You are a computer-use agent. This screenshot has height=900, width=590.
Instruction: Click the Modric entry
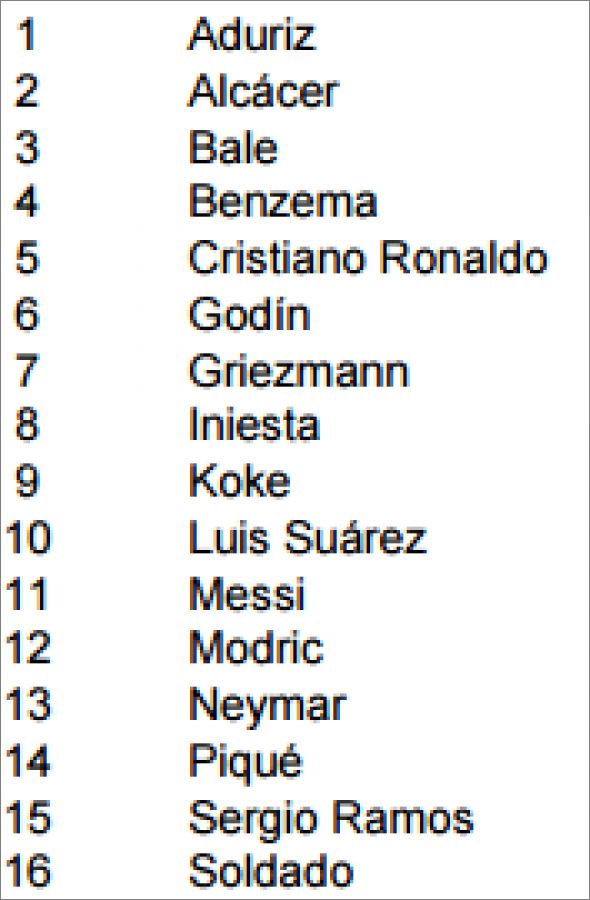256,648
